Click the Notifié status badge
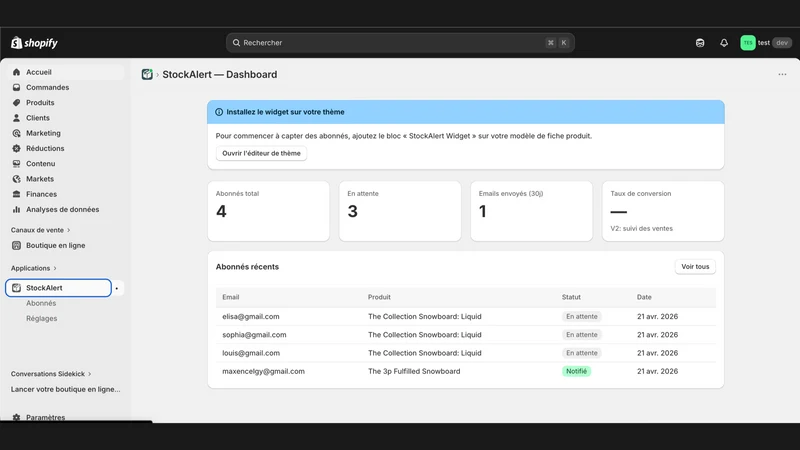Viewport: 800px width, 450px height. (577, 371)
